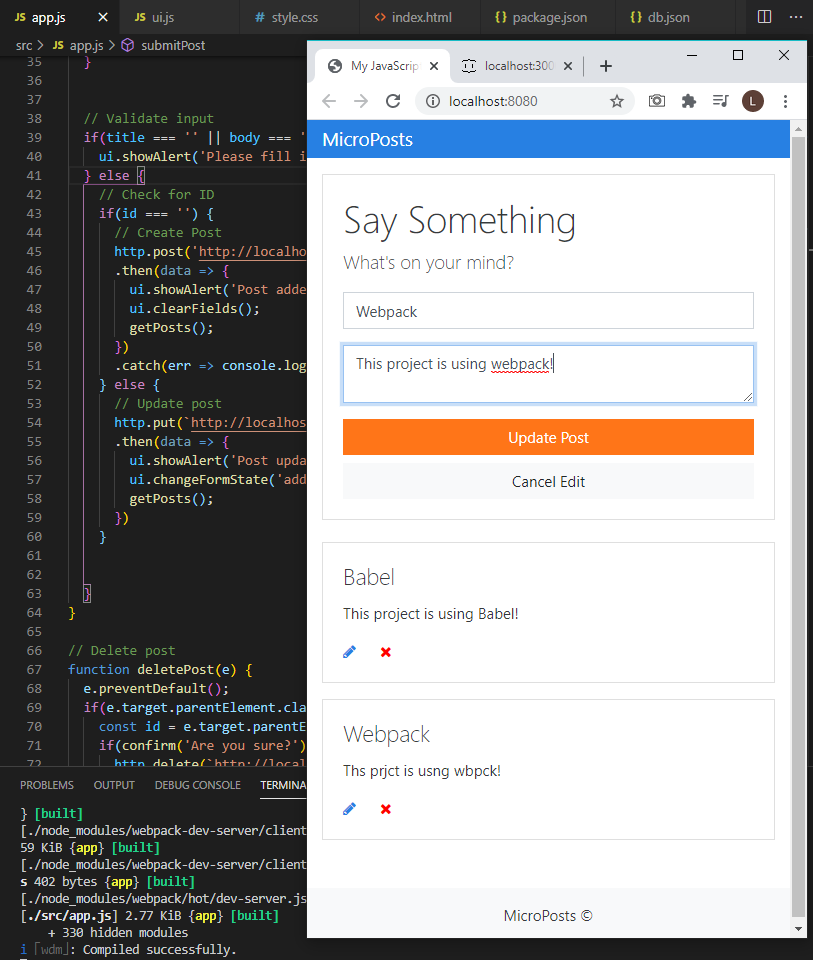Close the app.js editor tab
Image resolution: width=813 pixels, height=960 pixels.
pos(103,17)
